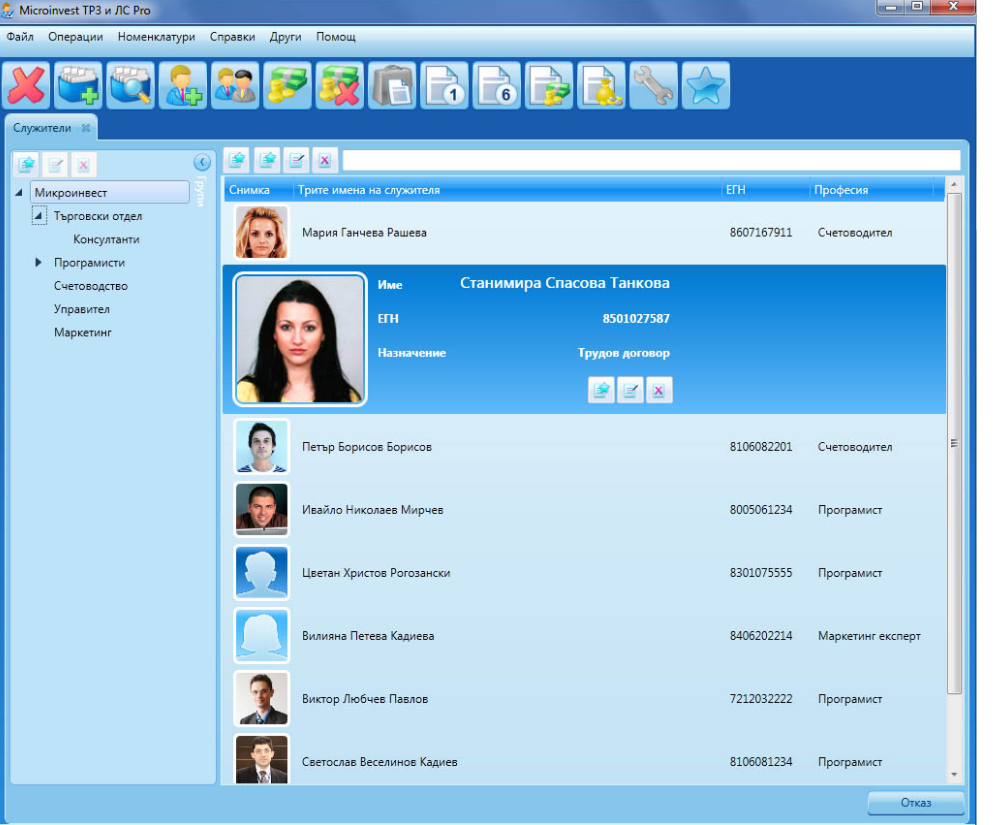Click edit icon under Станимира's selected card
999x825 pixels.
[x=630, y=390]
